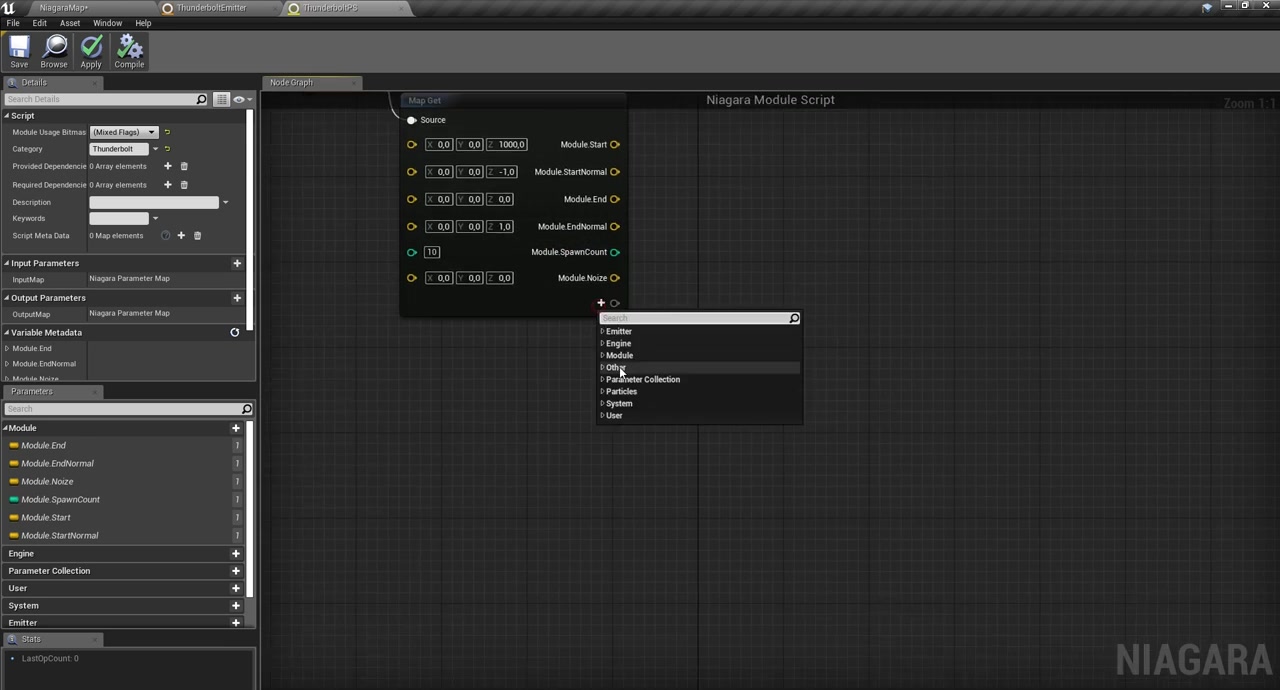Image resolution: width=1280 pixels, height=690 pixels.
Task: Switch to the ThunderboltPS tab
Action: point(330,7)
